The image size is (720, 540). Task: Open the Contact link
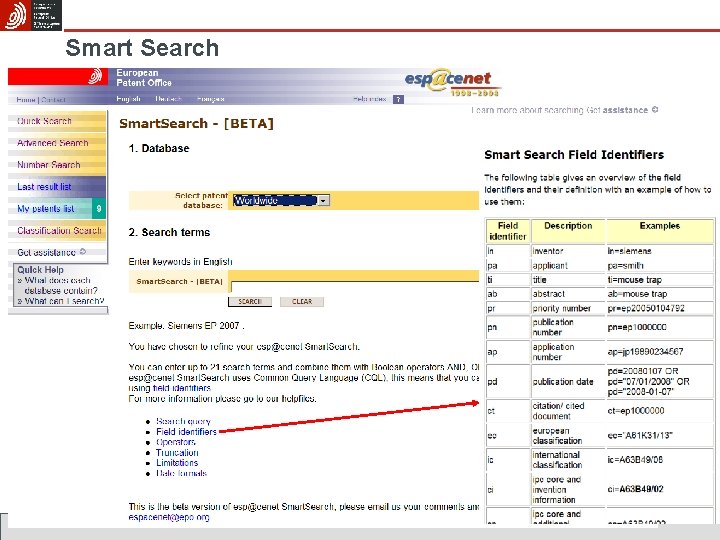(x=53, y=100)
